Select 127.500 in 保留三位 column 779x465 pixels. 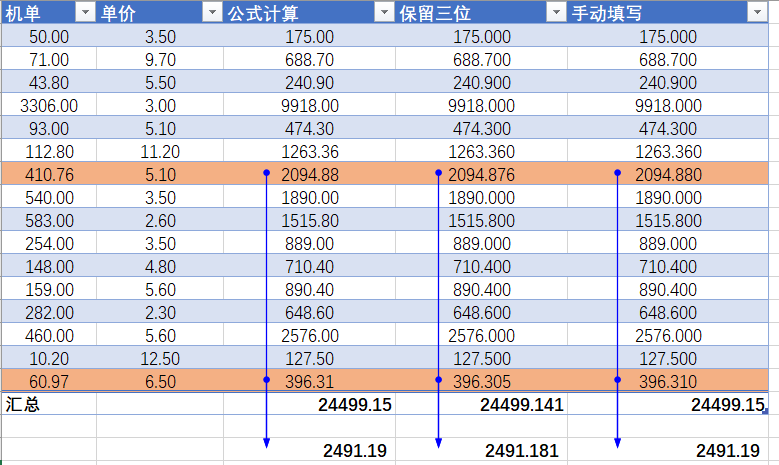click(481, 359)
